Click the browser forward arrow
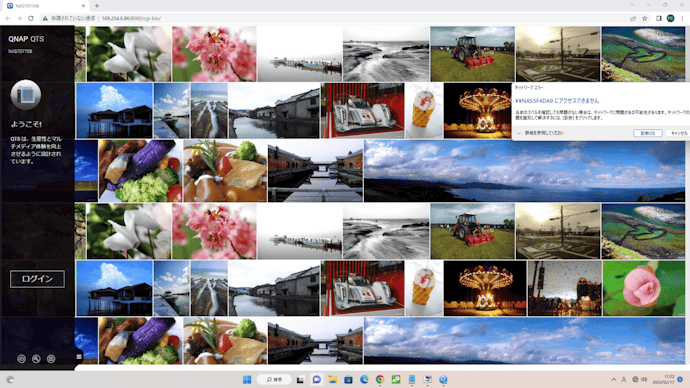 [19, 18]
